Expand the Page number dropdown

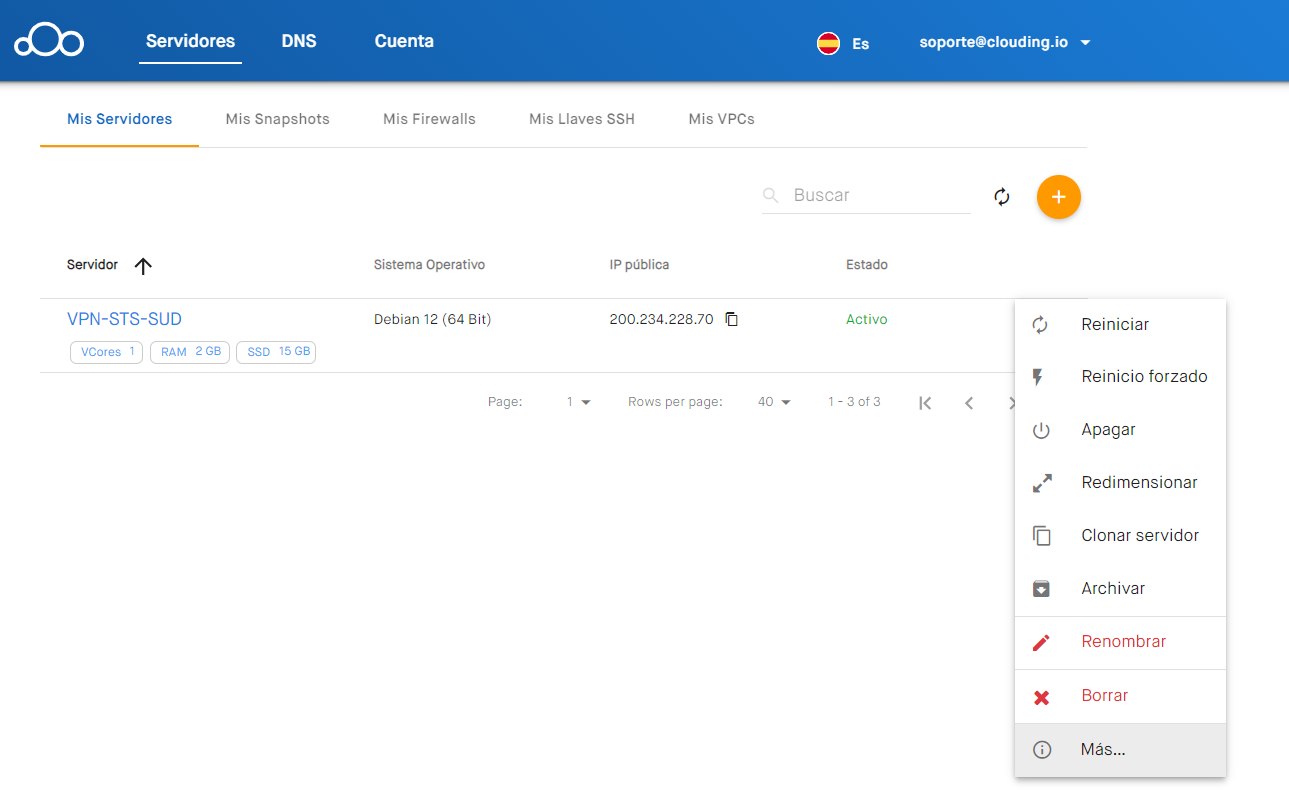[x=578, y=402]
